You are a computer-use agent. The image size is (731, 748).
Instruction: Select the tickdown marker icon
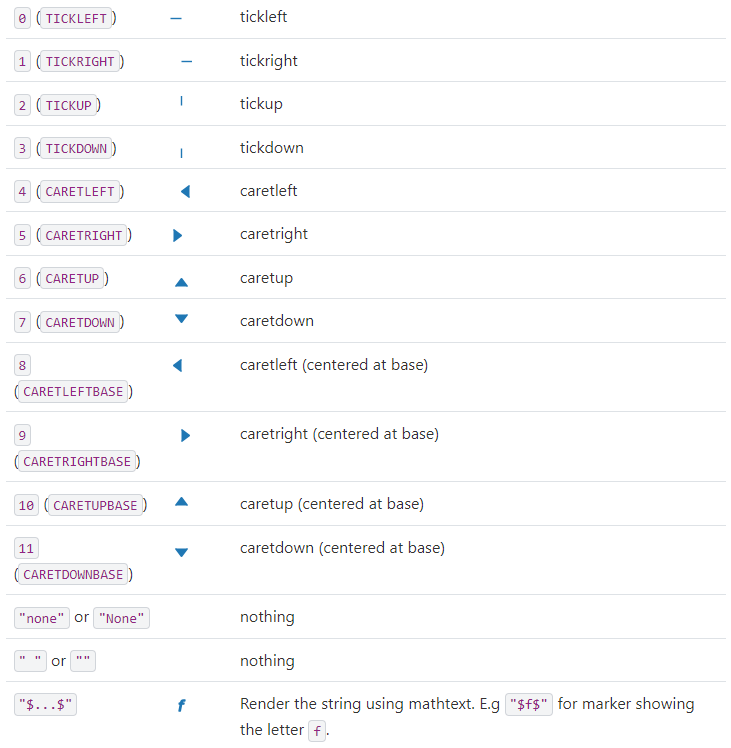pyautogui.click(x=181, y=153)
